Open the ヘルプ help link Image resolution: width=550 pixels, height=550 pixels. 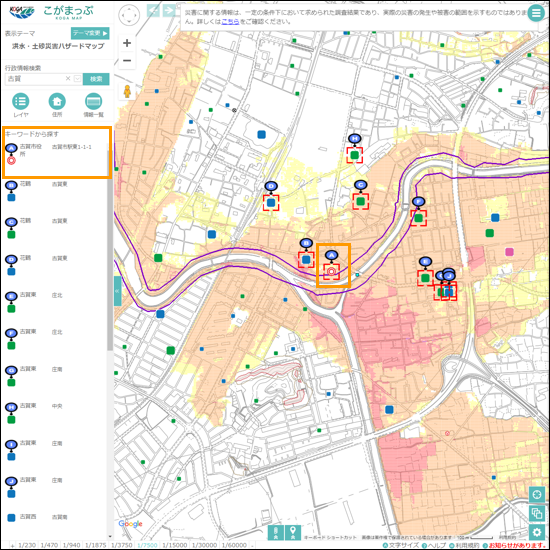coord(434,545)
